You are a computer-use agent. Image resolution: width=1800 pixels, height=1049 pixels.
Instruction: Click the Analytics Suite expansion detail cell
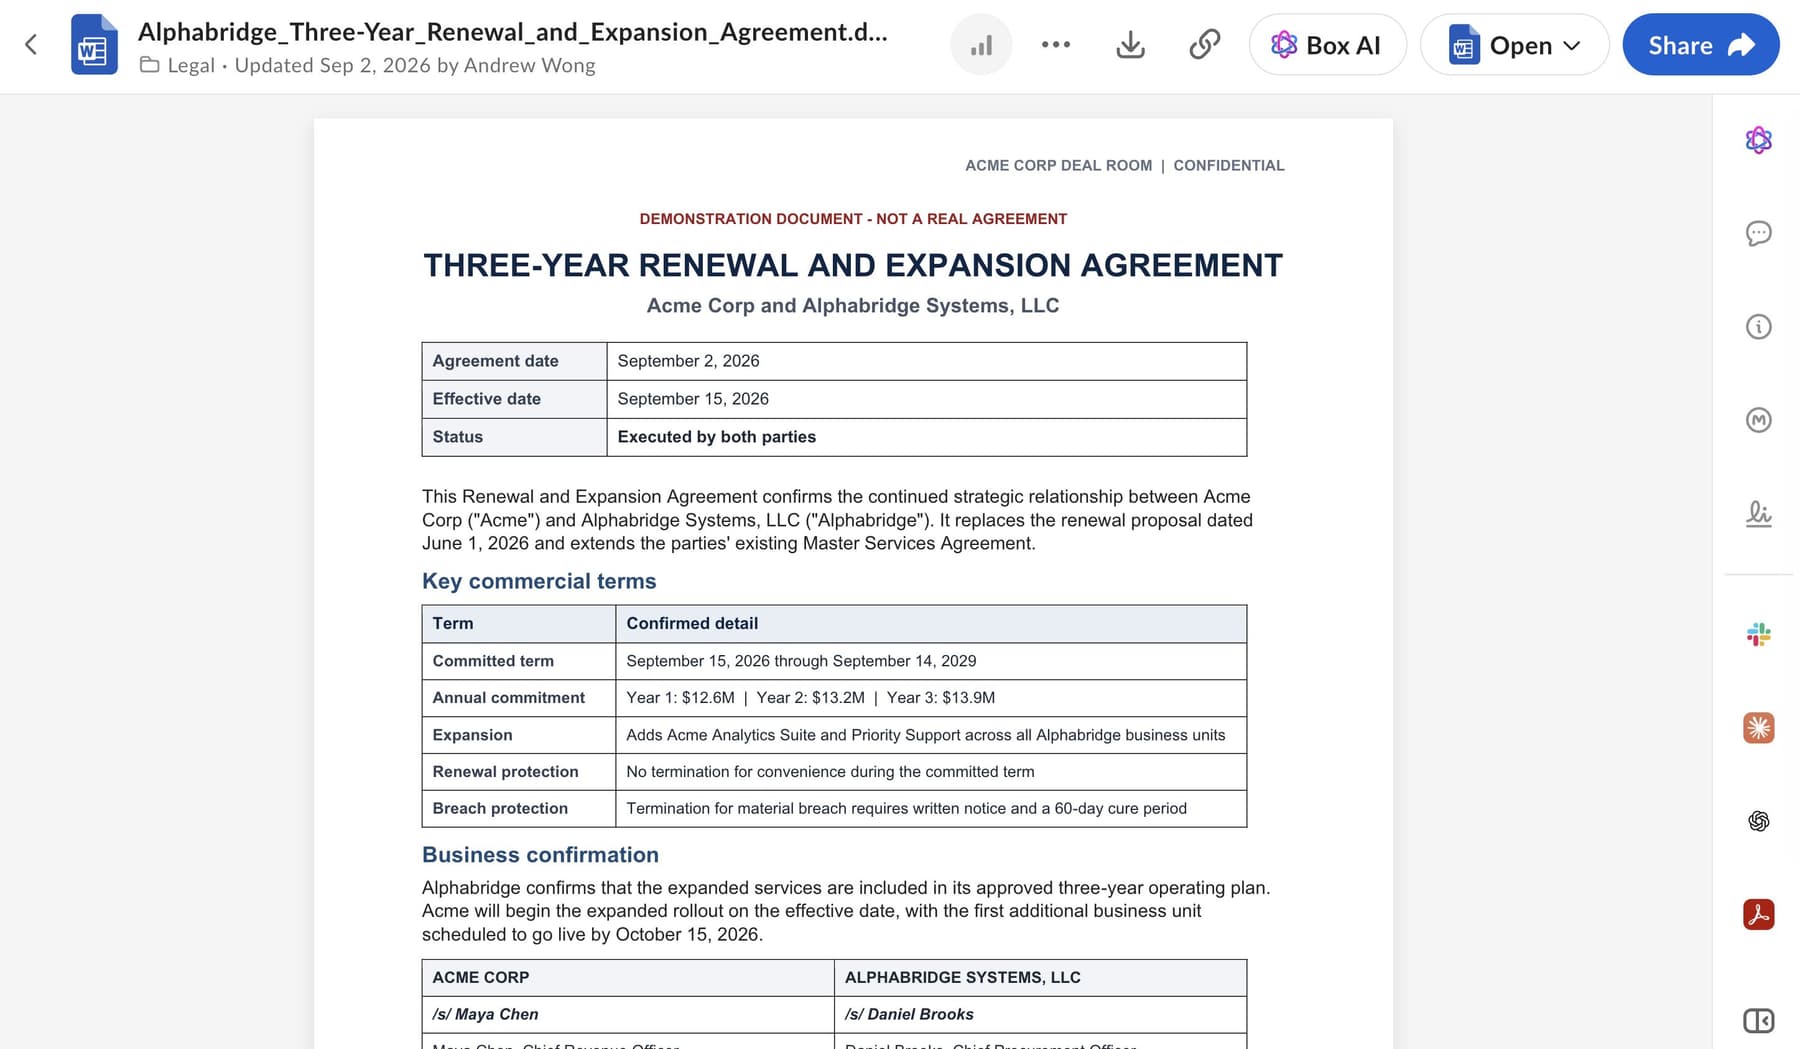(931, 735)
